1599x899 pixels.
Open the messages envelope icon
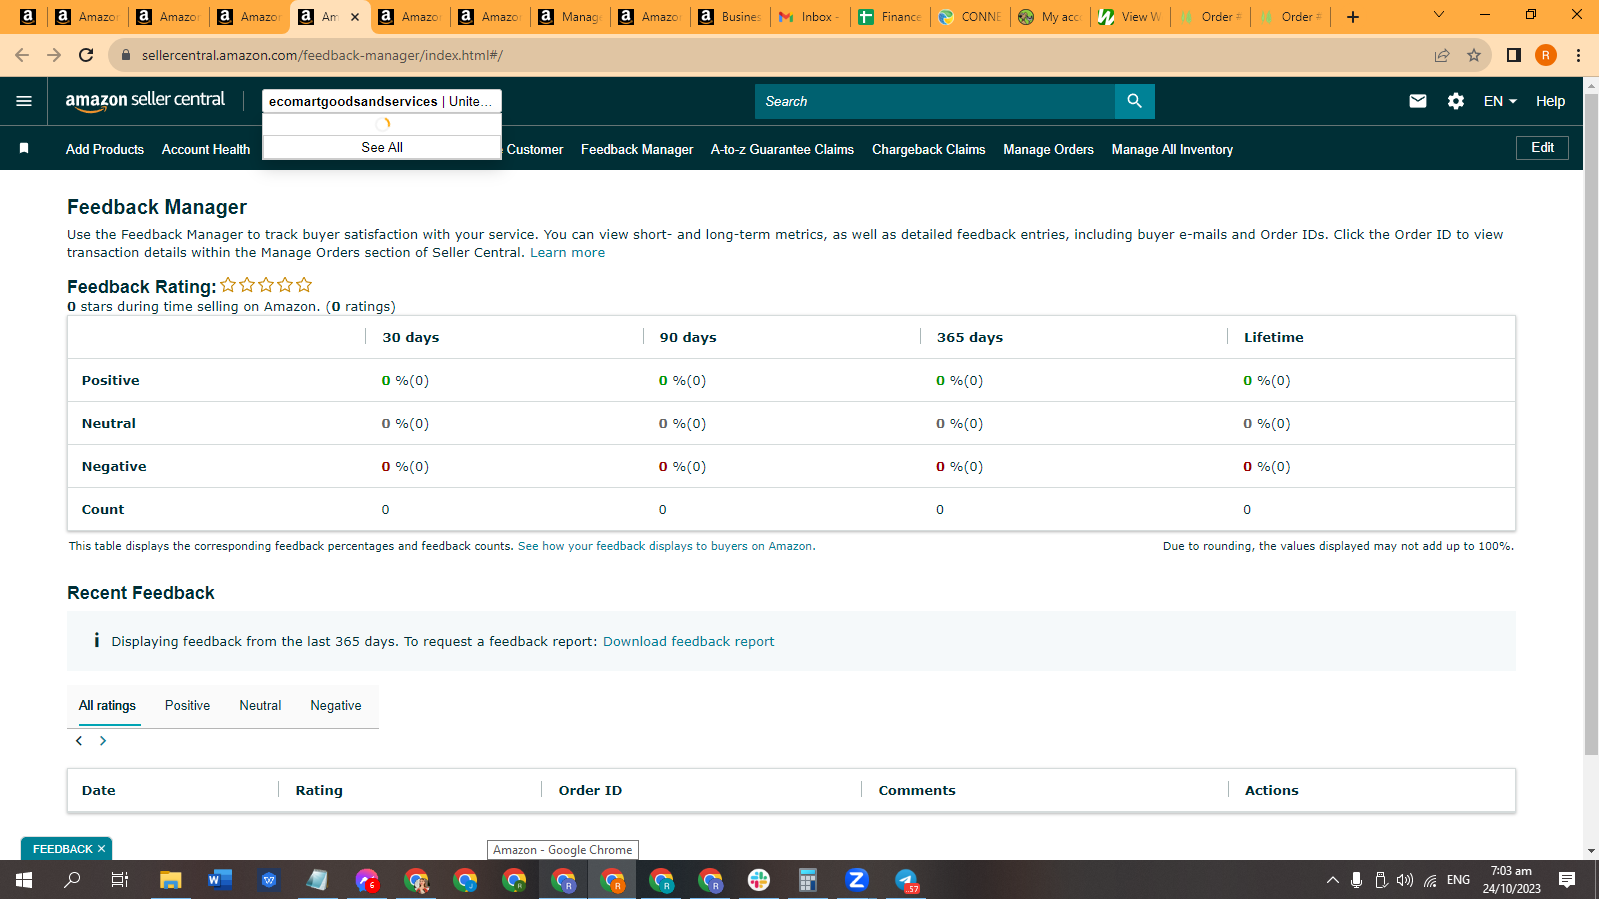(x=1418, y=101)
